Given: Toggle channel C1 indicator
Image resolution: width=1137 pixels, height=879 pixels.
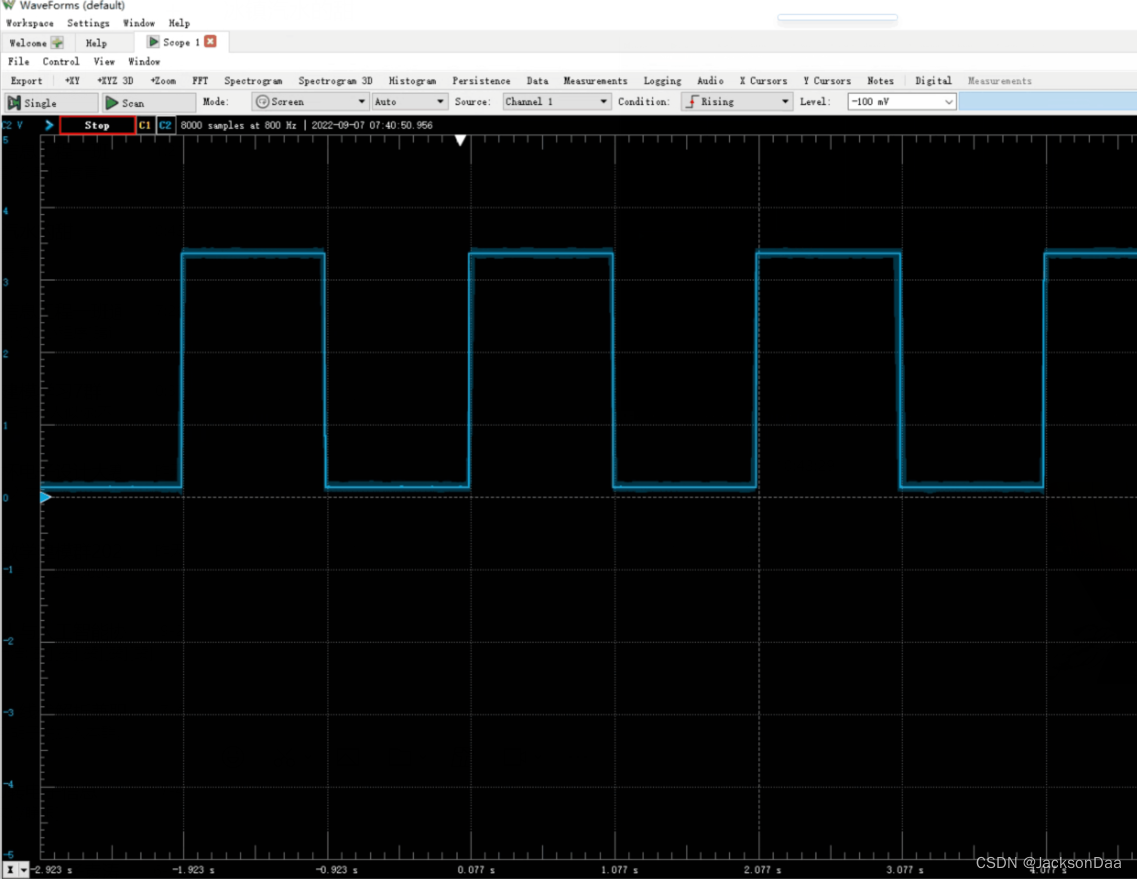Looking at the screenshot, I should click(x=144, y=125).
